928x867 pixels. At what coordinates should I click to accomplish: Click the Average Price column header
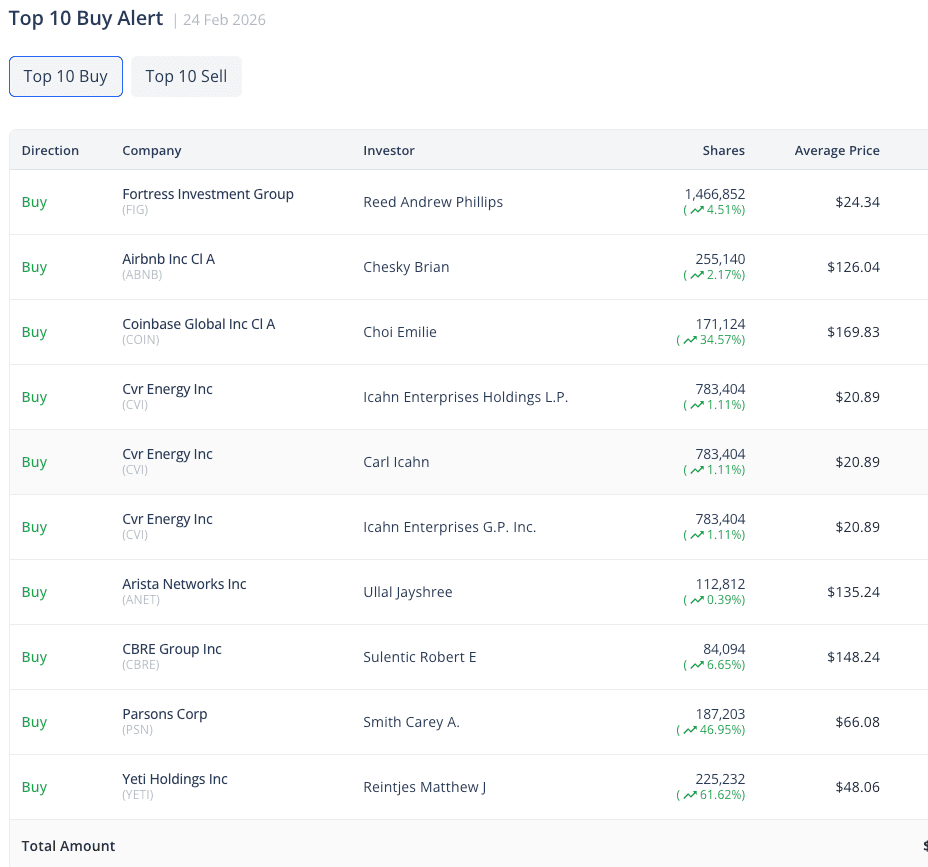point(837,150)
